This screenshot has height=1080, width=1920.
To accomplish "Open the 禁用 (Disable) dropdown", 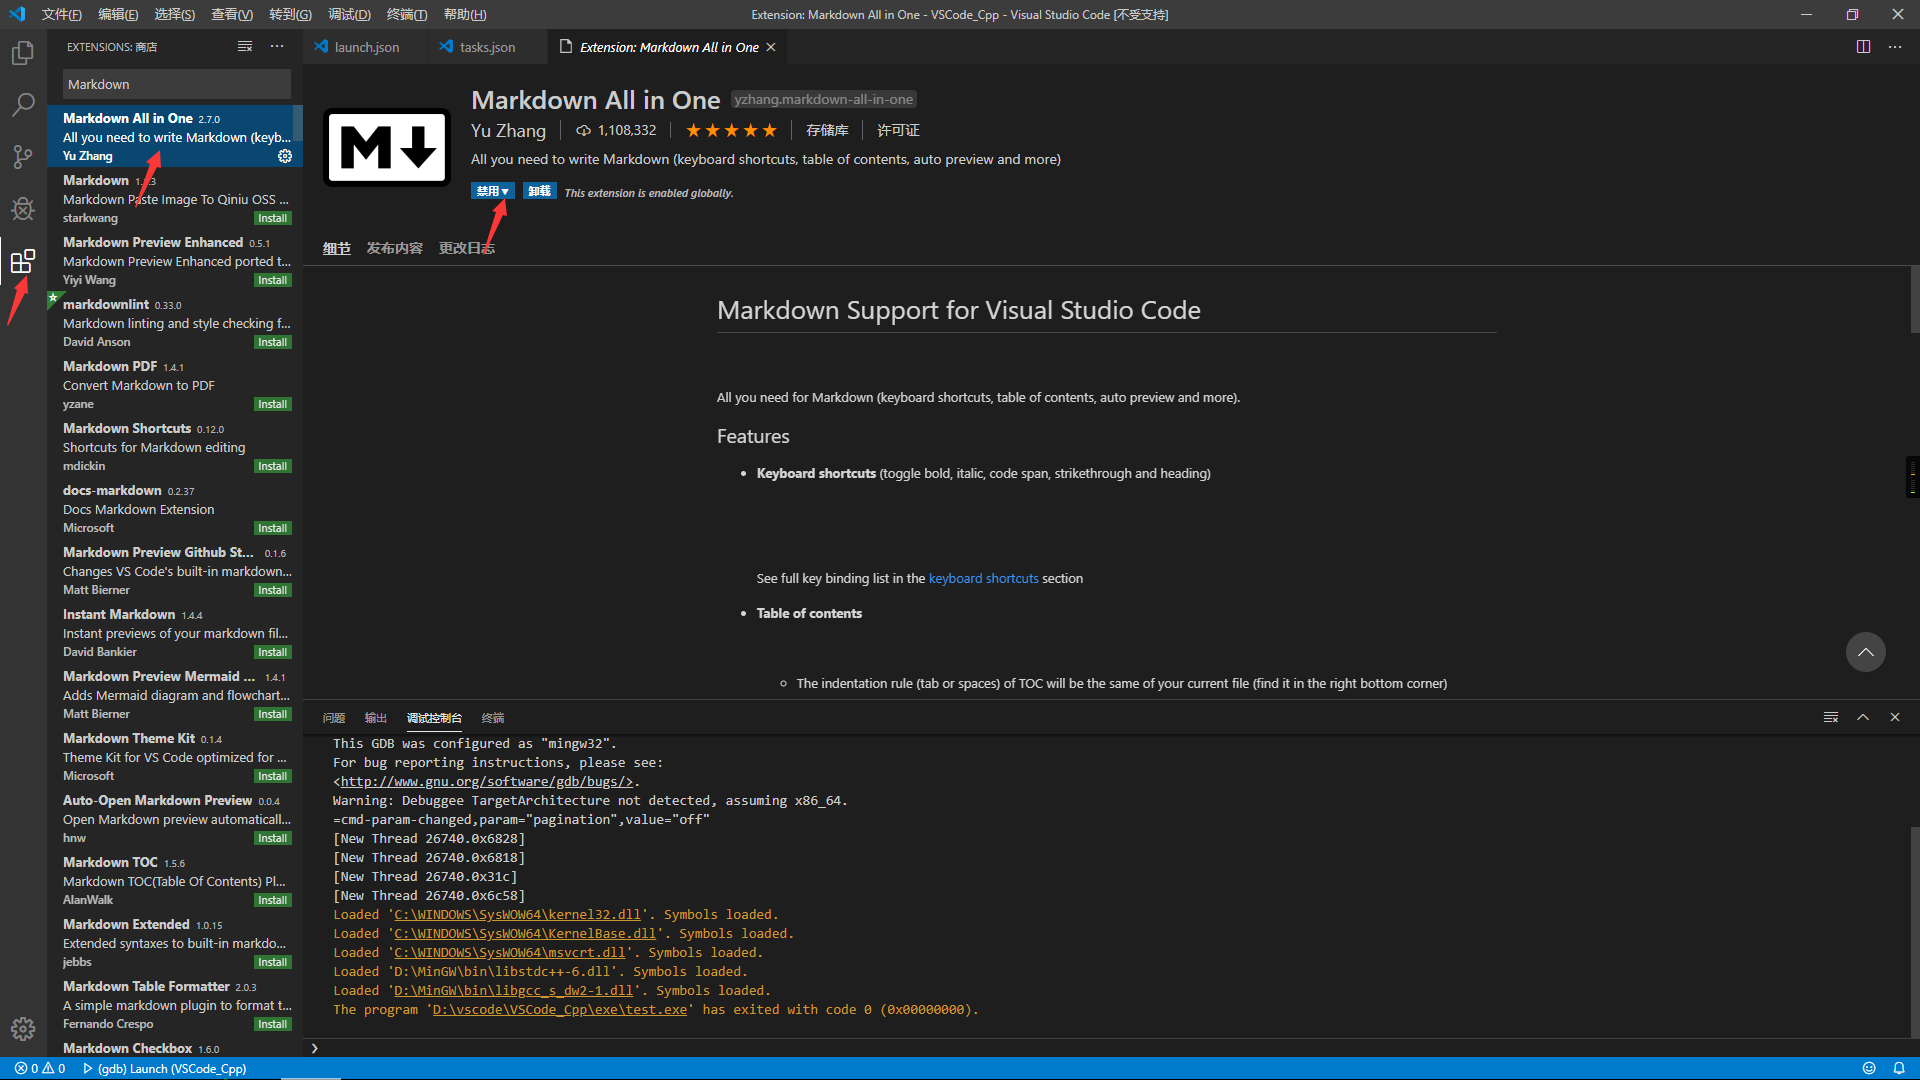I will point(492,191).
